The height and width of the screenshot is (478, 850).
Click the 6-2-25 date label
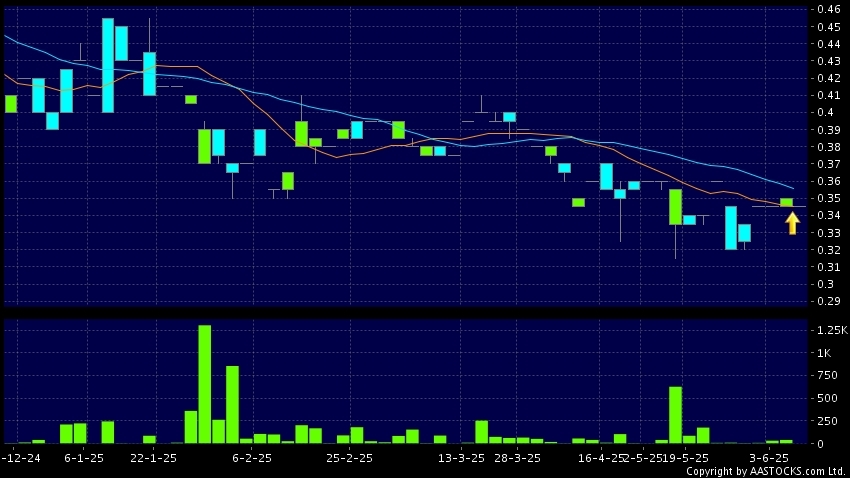click(252, 458)
